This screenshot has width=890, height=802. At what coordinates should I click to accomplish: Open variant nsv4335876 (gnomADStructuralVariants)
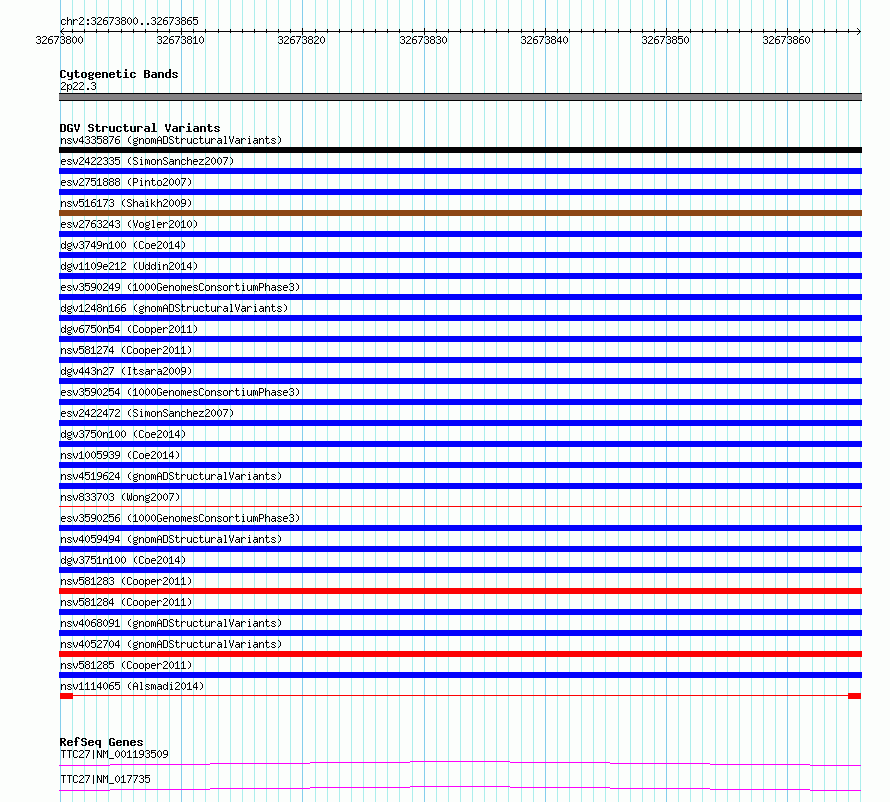coord(171,140)
